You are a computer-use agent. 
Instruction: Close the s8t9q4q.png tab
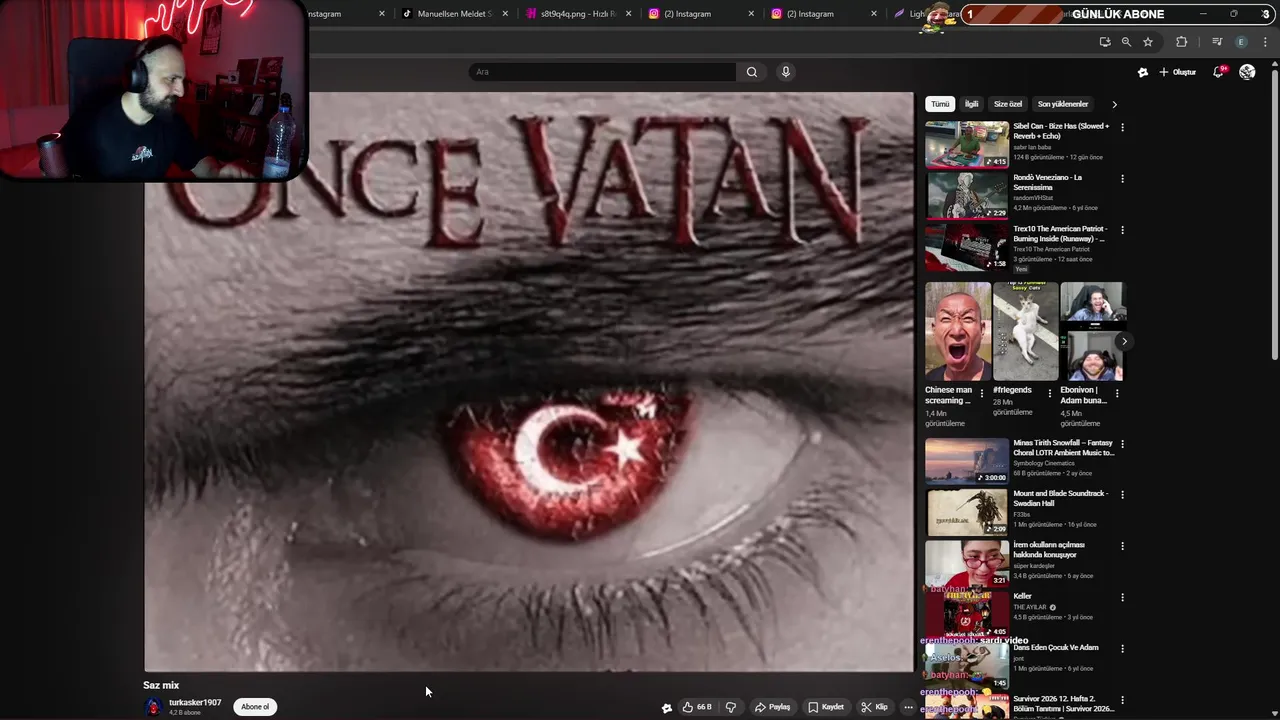click(x=628, y=14)
